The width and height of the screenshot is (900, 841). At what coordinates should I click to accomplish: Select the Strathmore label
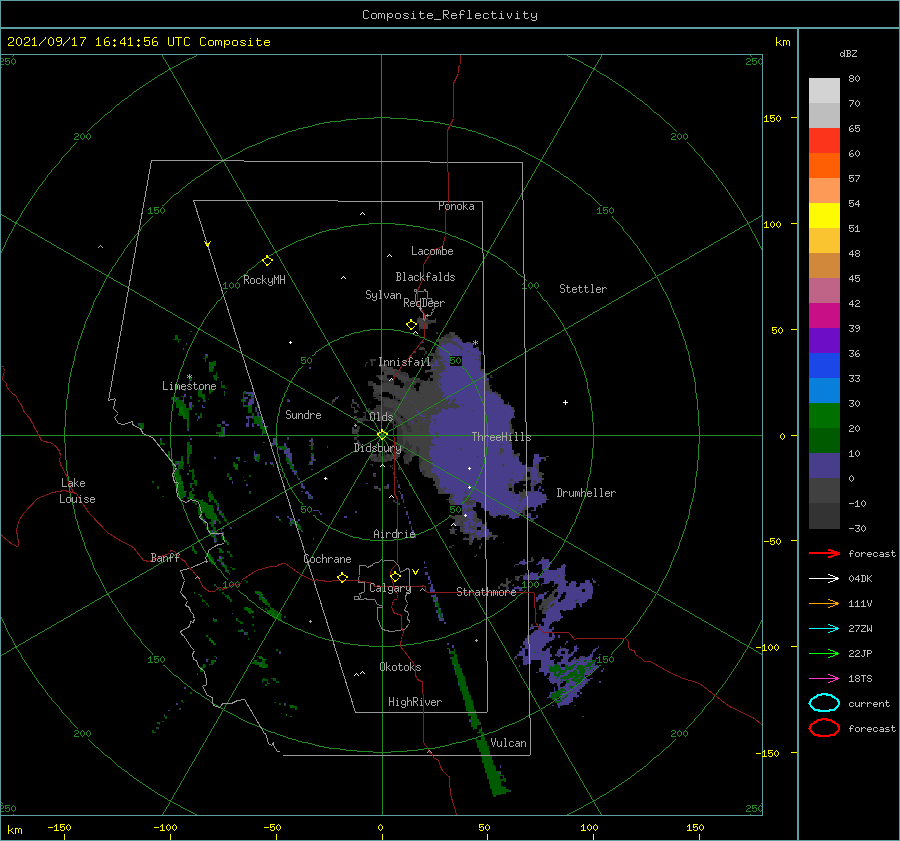click(486, 592)
